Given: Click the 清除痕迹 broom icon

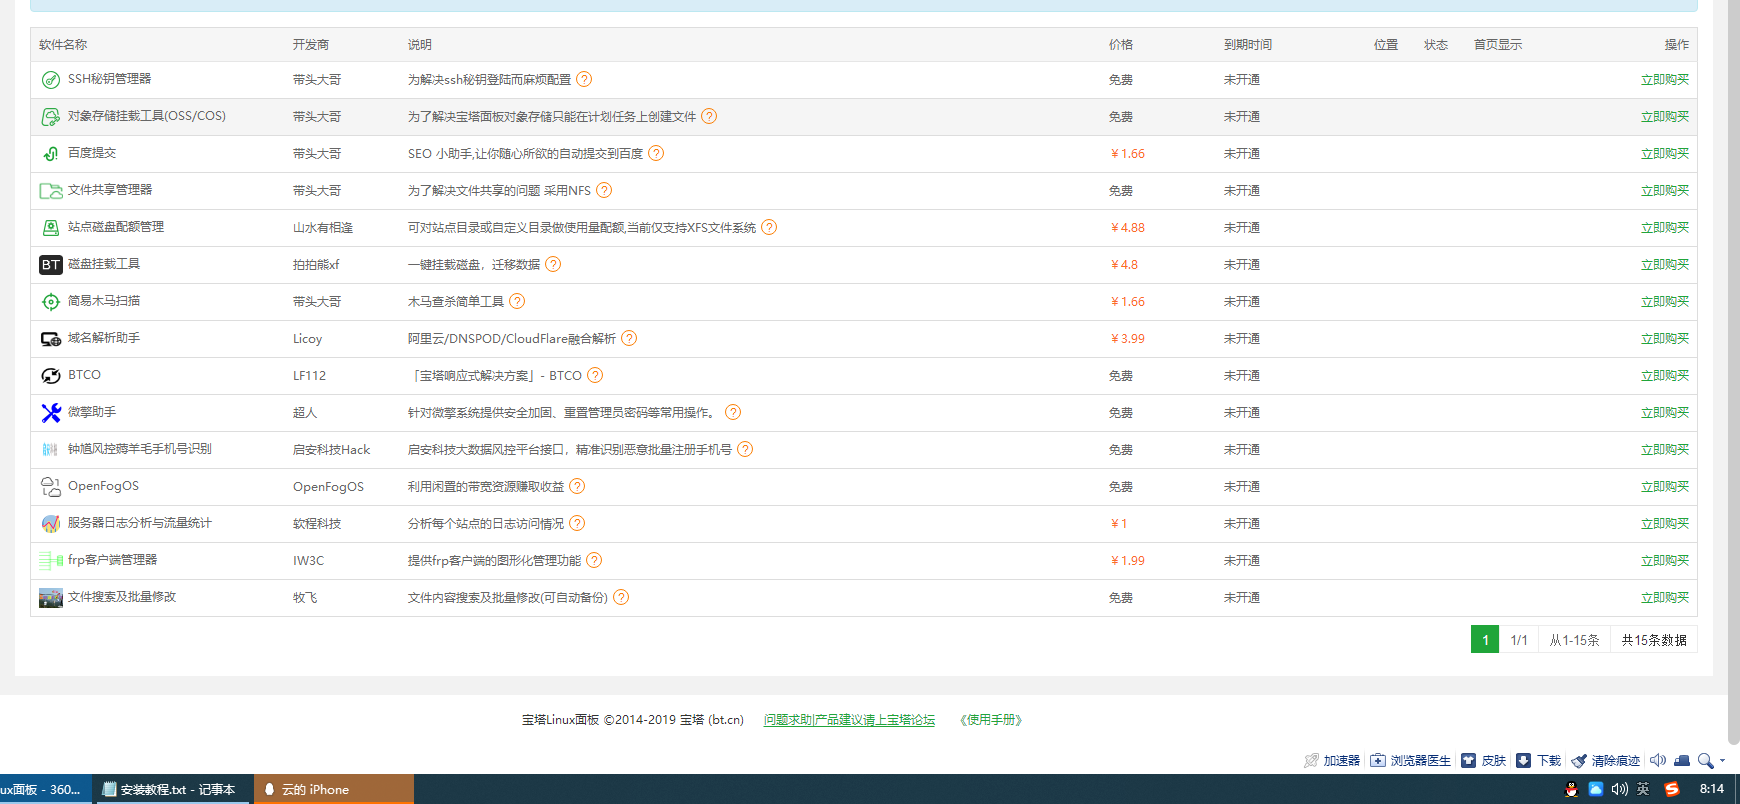Looking at the screenshot, I should 1579,760.
